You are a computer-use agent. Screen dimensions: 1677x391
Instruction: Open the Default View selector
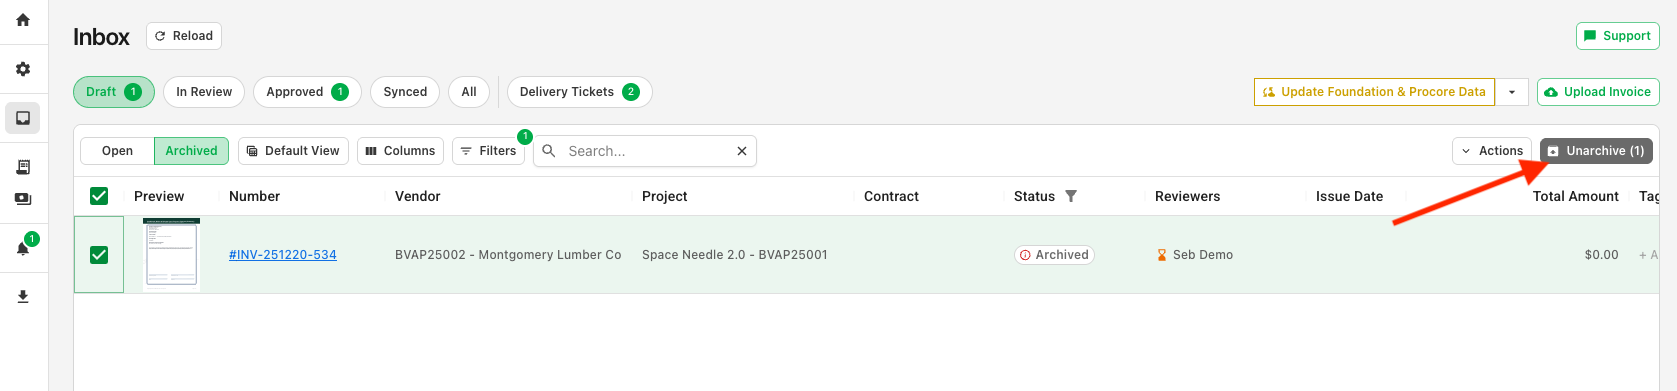click(293, 151)
